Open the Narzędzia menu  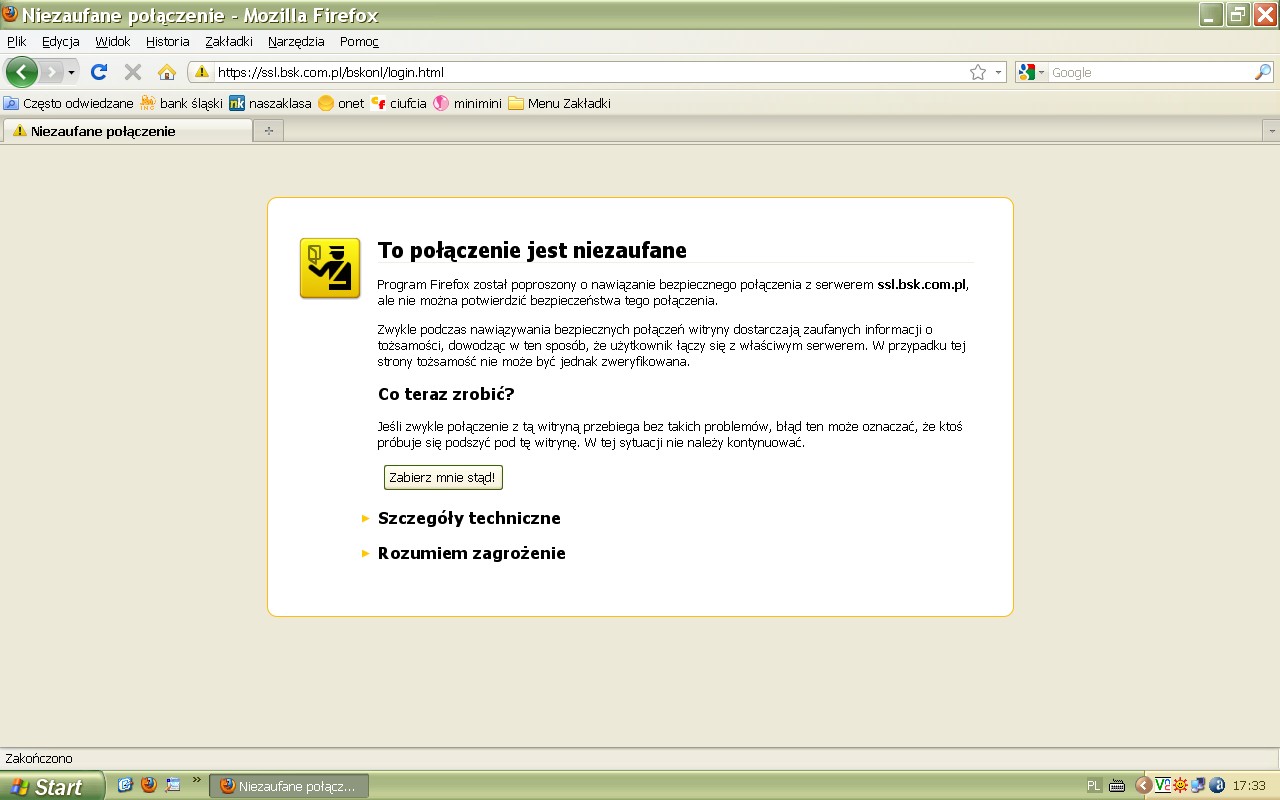(x=296, y=41)
